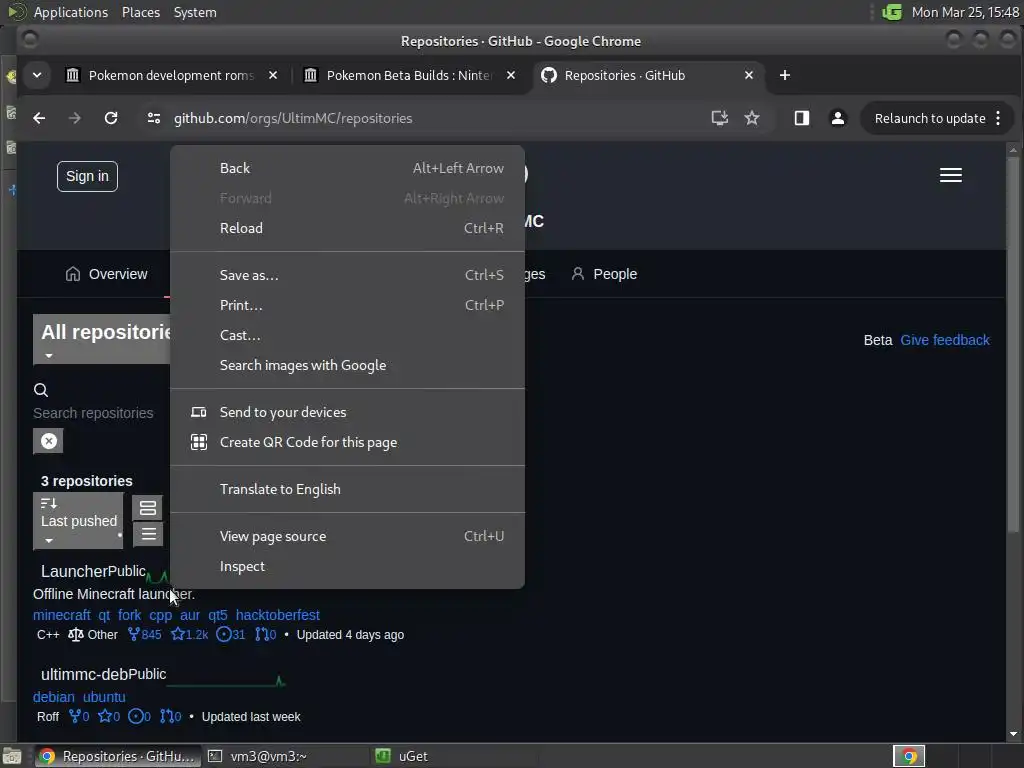Click the hacktoberfest topic tag
Viewport: 1024px width, 768px height.
coord(278,615)
